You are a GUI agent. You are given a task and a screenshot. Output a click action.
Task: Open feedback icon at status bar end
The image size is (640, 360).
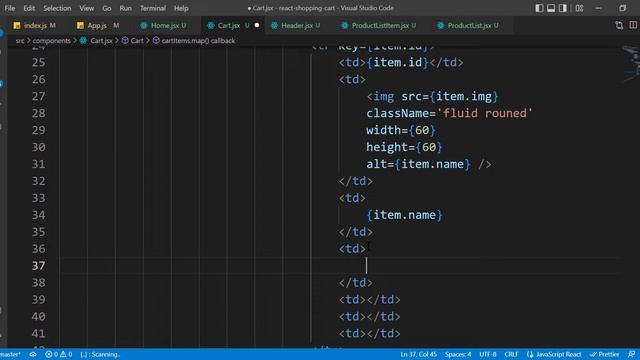click(x=631, y=354)
